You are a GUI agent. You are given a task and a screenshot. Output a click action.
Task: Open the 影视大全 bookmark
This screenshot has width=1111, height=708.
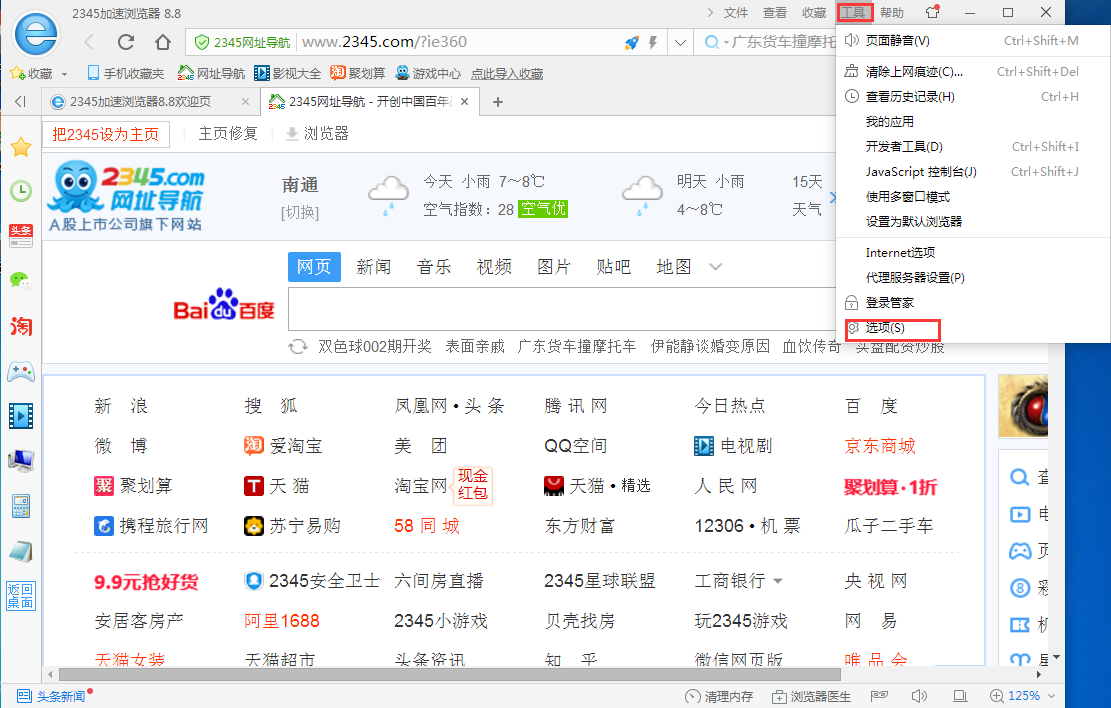click(x=288, y=74)
